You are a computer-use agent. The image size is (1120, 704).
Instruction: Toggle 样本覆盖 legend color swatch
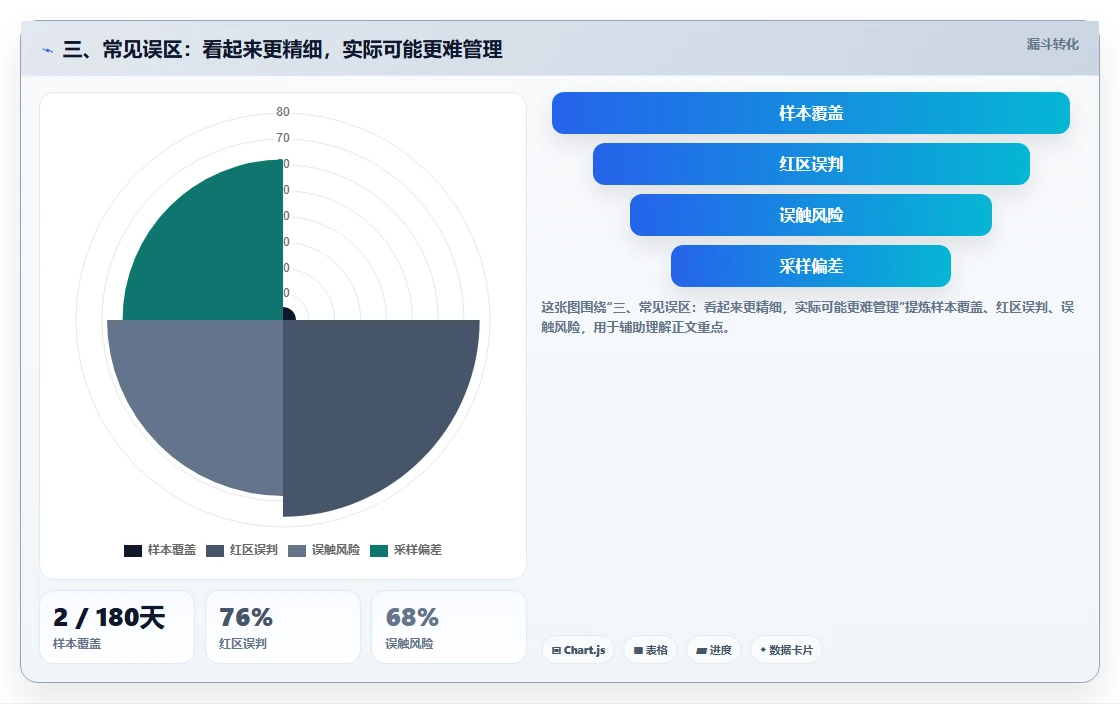click(133, 550)
